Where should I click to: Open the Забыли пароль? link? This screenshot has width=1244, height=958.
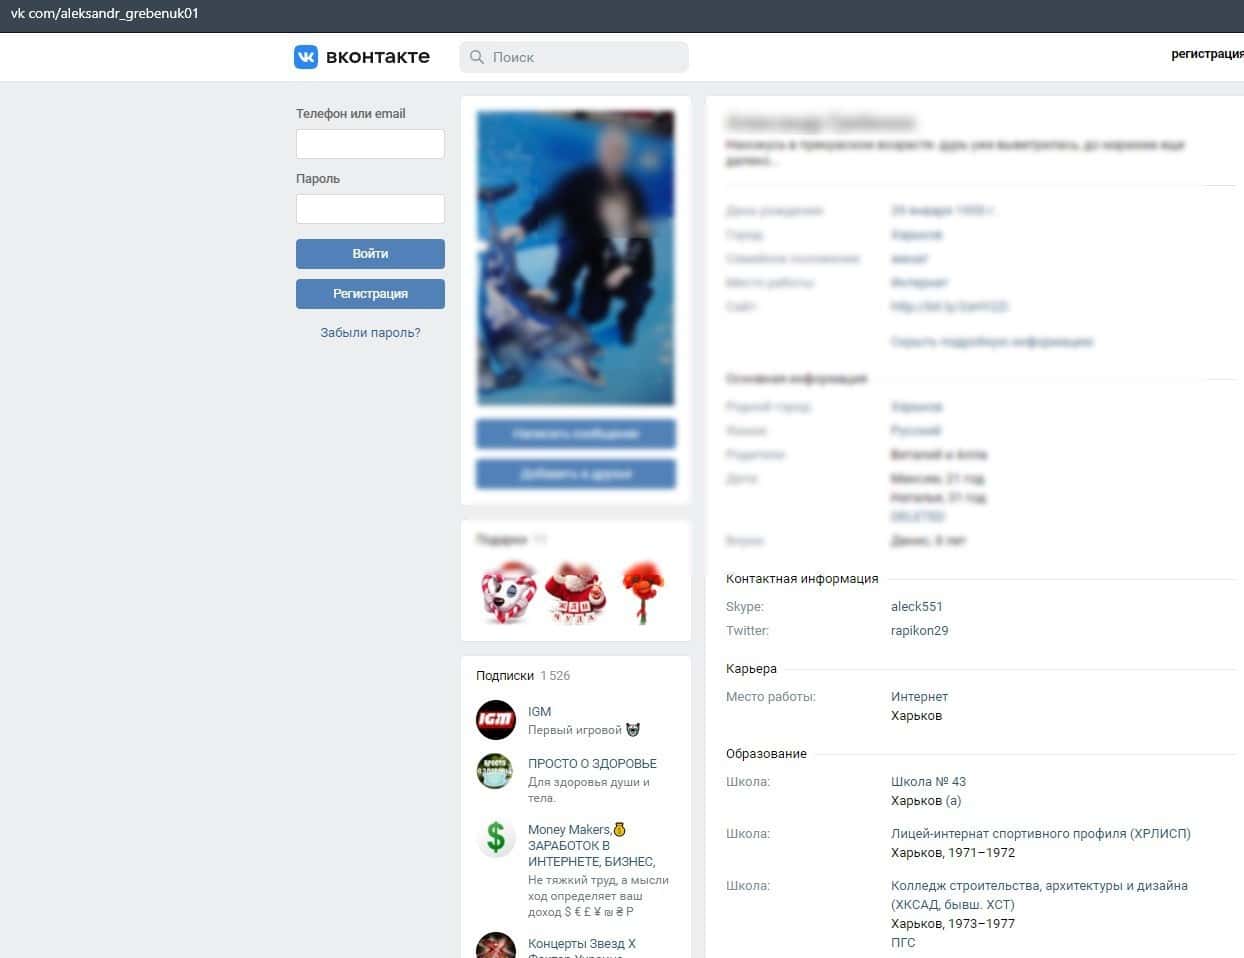coord(370,333)
